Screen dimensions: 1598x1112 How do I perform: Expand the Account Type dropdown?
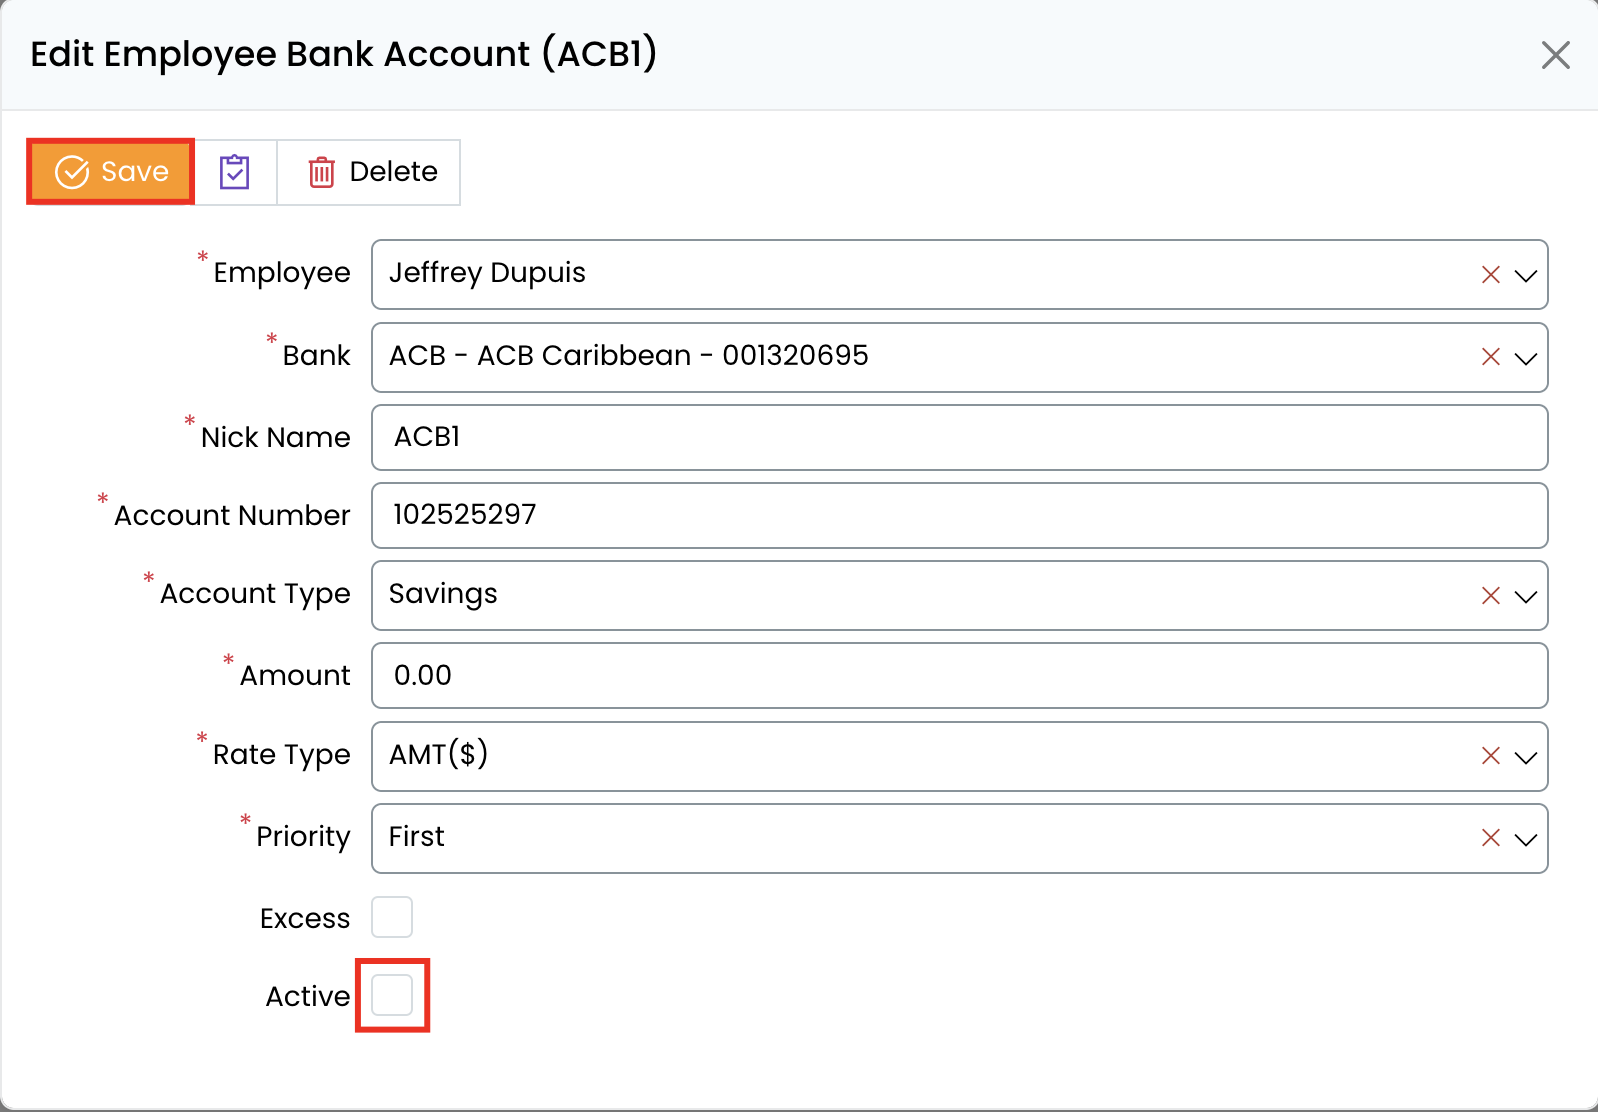pos(1525,596)
